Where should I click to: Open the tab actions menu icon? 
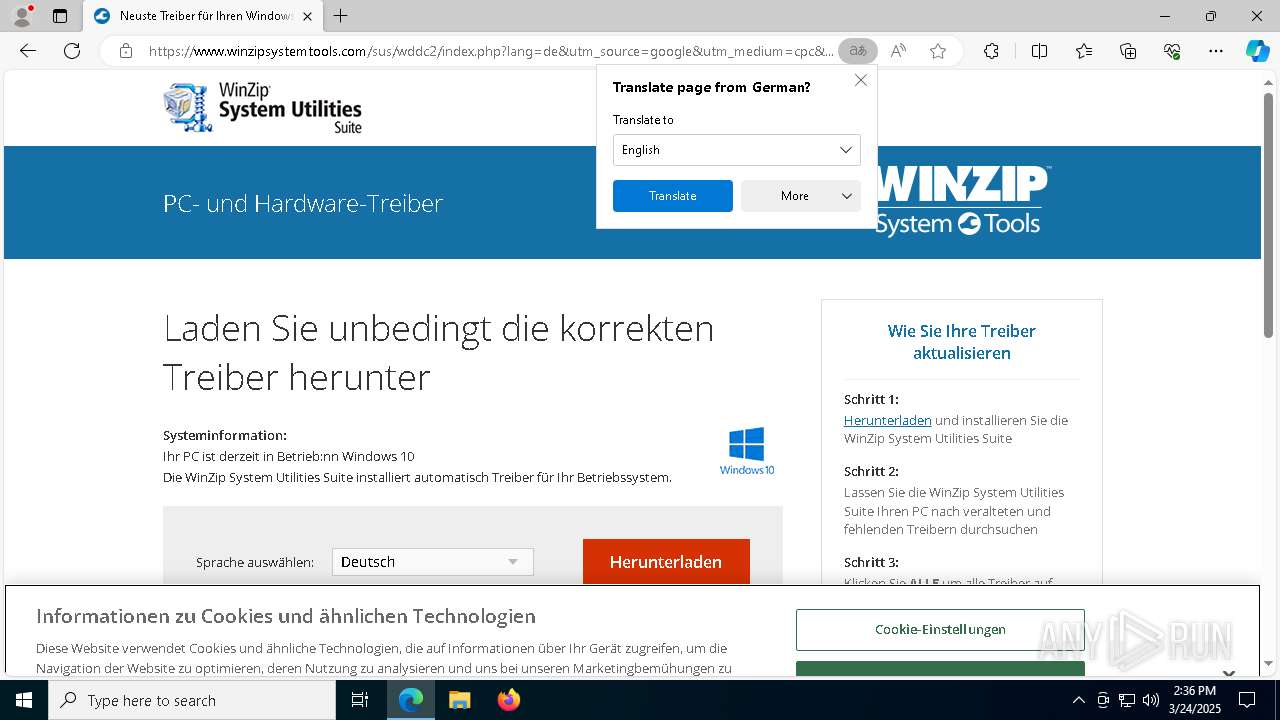click(60, 16)
